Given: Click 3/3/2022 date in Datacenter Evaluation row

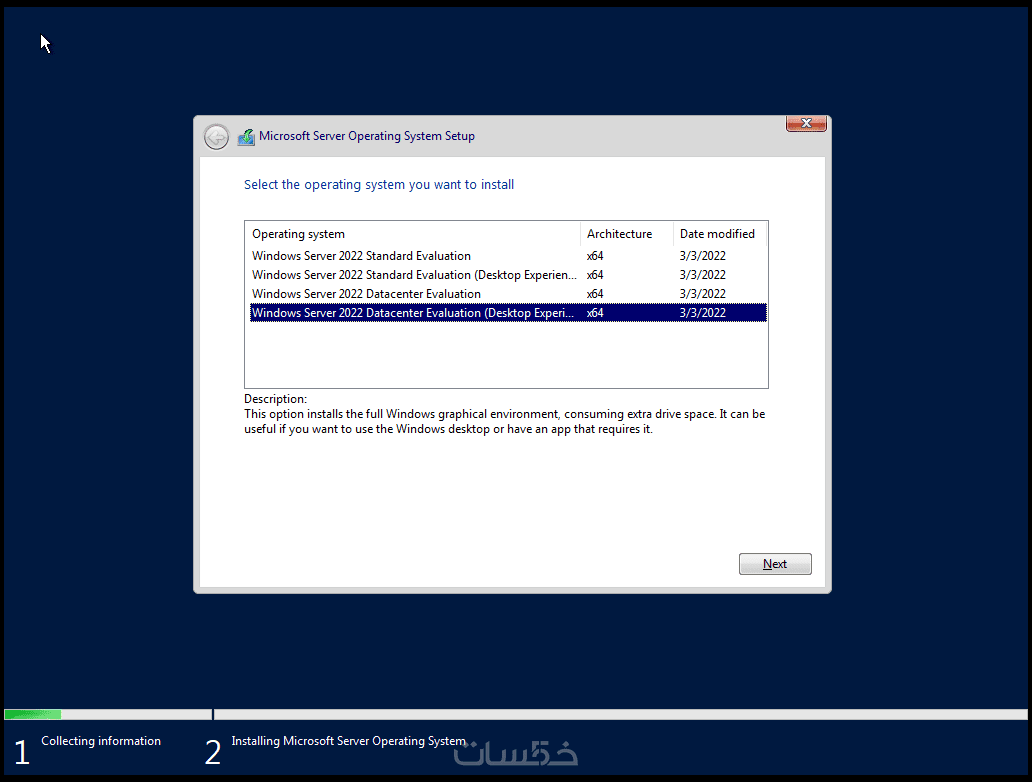Looking at the screenshot, I should coord(702,294).
